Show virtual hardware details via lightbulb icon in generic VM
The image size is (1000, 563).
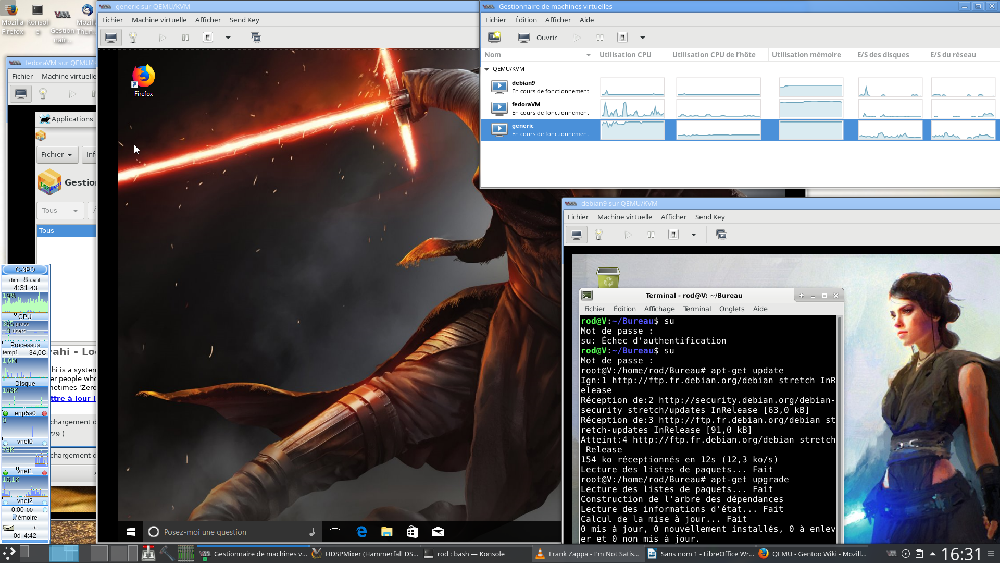coord(133,38)
